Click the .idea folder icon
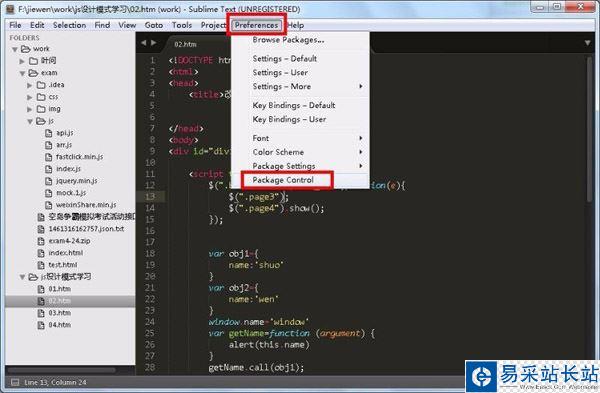The height and width of the screenshot is (393, 600). [x=41, y=85]
